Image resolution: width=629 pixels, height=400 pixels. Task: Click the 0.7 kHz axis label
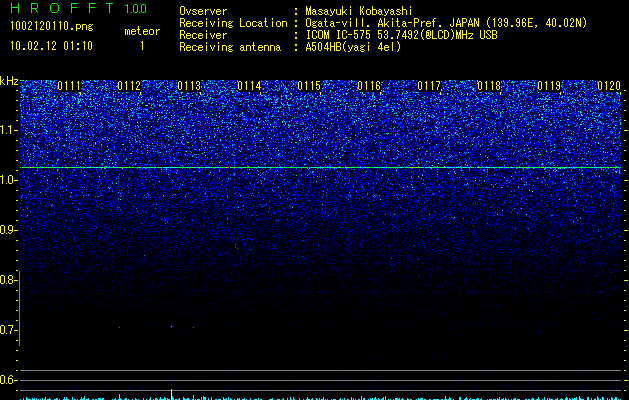pyautogui.click(x=8, y=330)
